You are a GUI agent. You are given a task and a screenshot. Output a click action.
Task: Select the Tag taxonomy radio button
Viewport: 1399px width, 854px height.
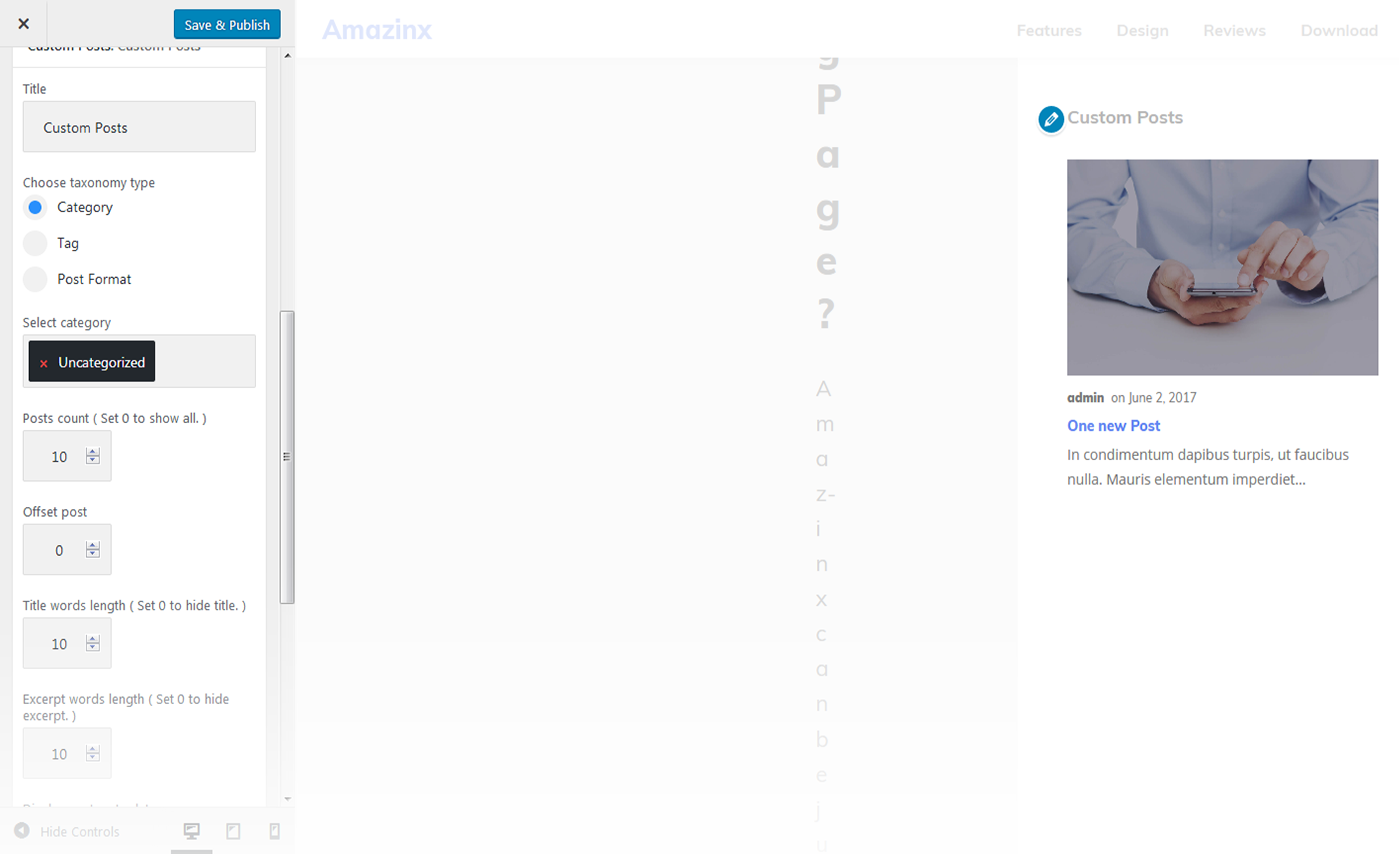[x=35, y=243]
